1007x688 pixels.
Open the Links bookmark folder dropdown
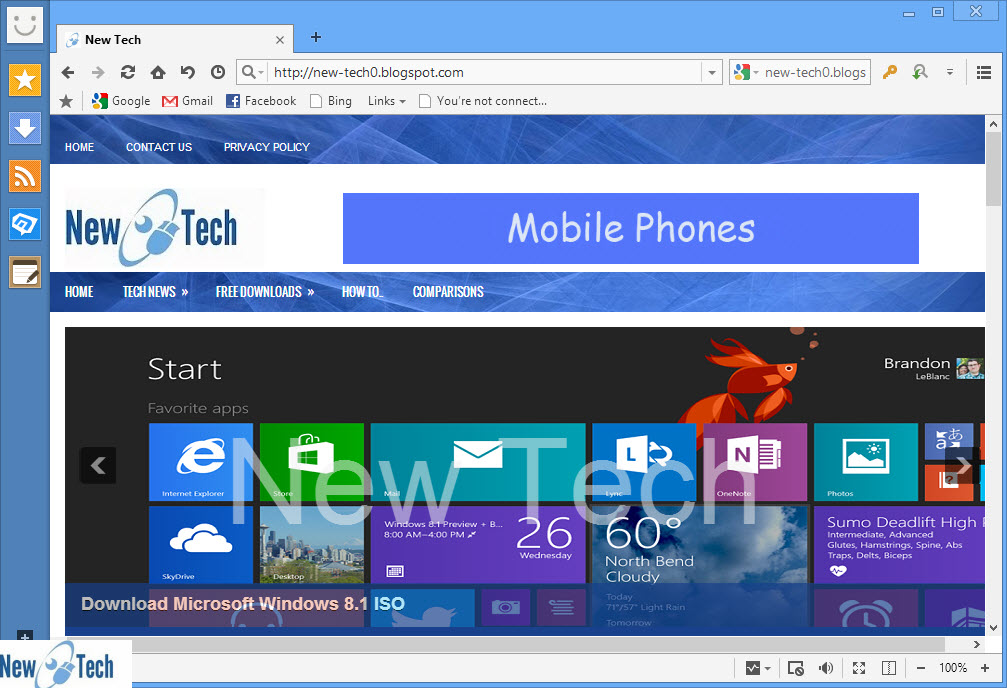387,101
